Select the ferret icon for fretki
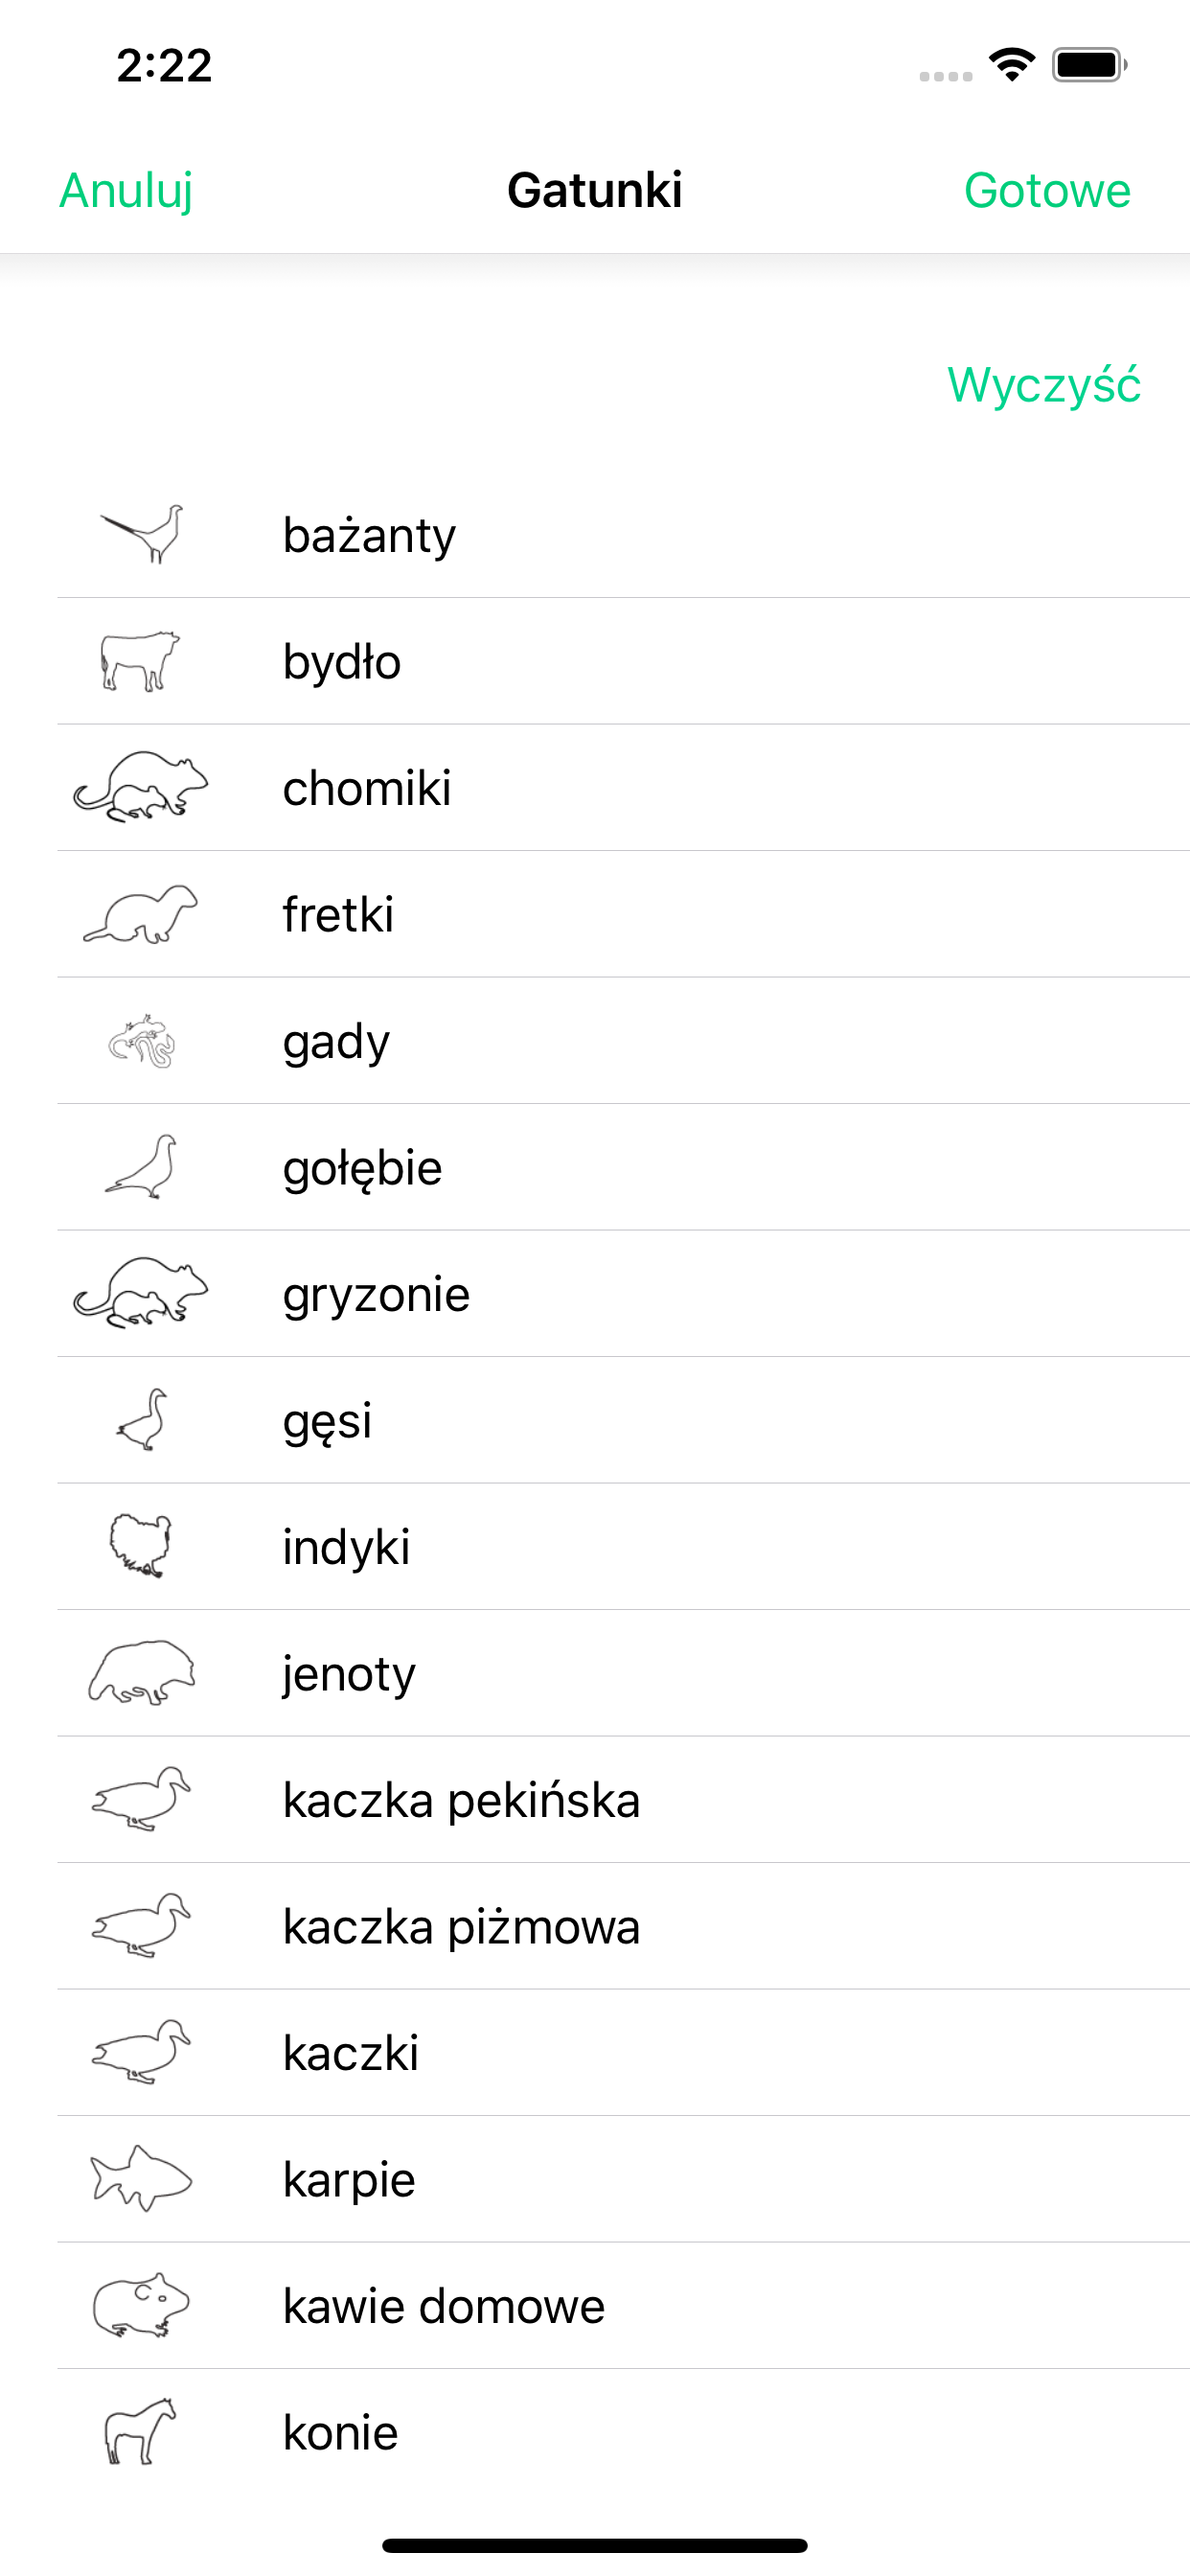The height and width of the screenshot is (2576, 1190). click(x=140, y=914)
